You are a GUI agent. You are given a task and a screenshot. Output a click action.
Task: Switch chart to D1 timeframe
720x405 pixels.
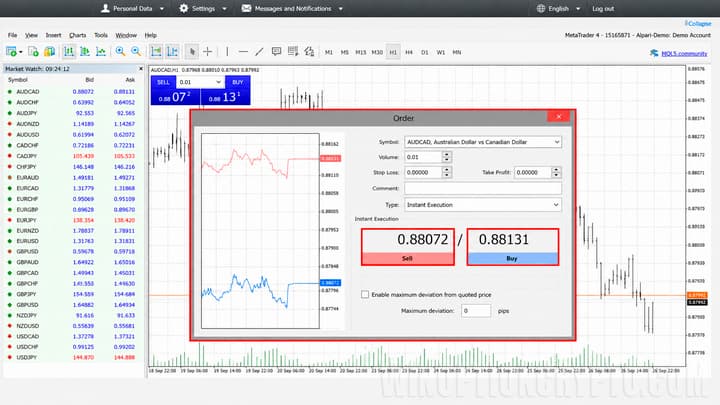425,52
